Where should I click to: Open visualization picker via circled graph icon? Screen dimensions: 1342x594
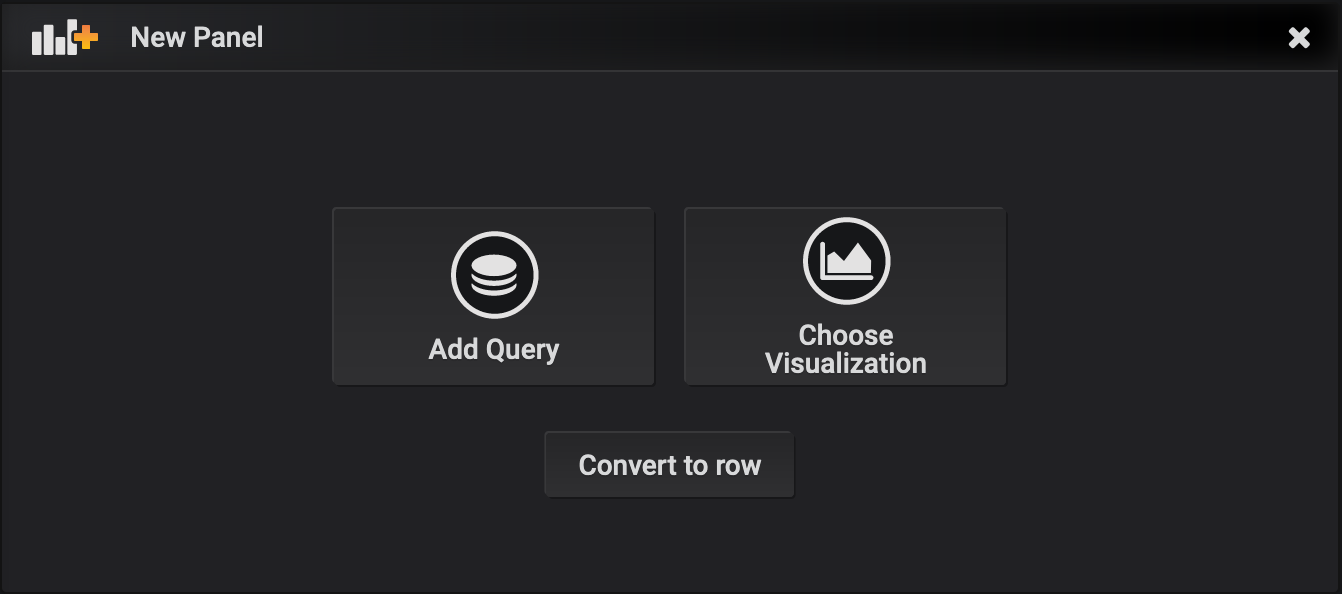846,261
